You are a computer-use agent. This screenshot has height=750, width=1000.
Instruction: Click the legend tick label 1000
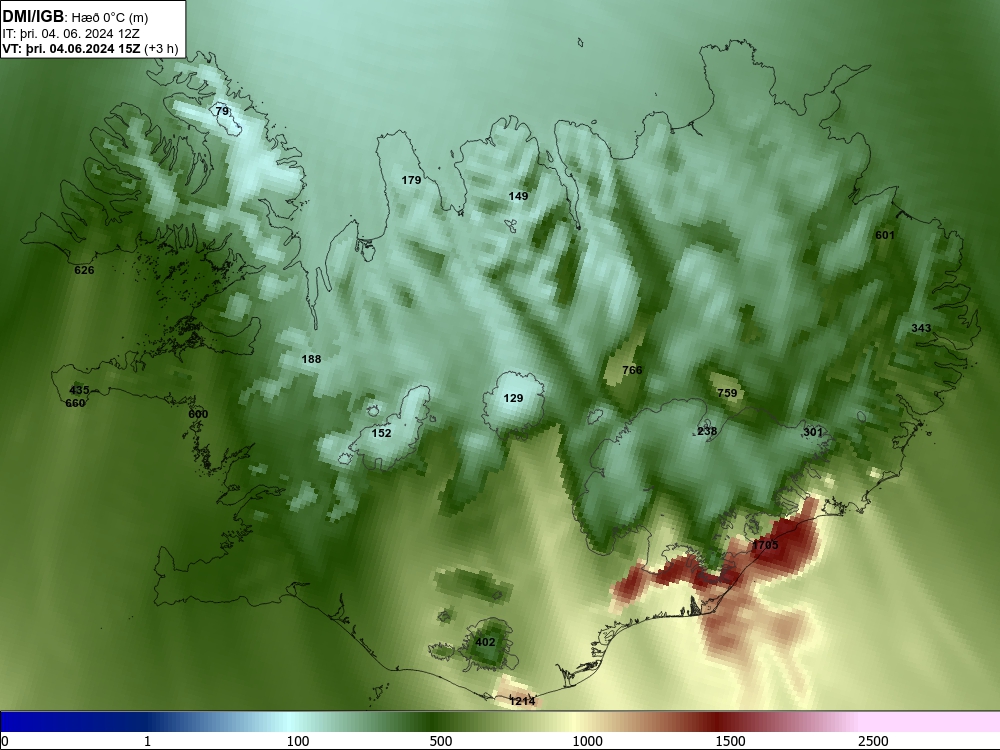587,741
